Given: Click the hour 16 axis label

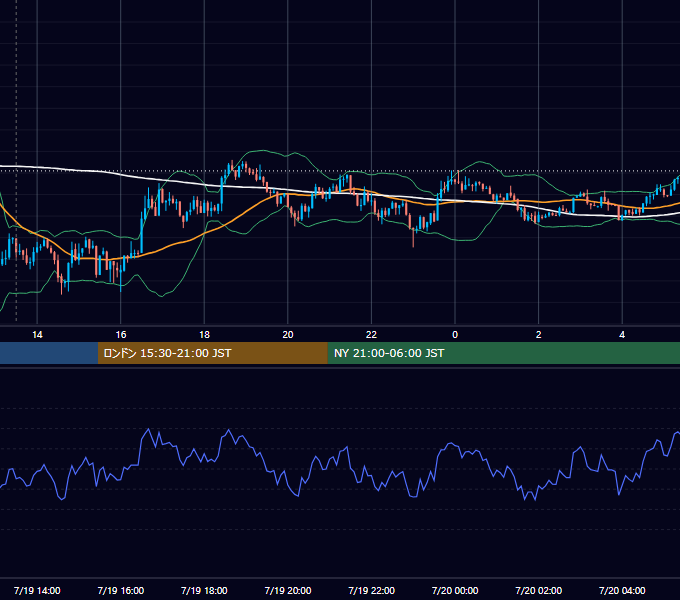Looking at the screenshot, I should (121, 335).
